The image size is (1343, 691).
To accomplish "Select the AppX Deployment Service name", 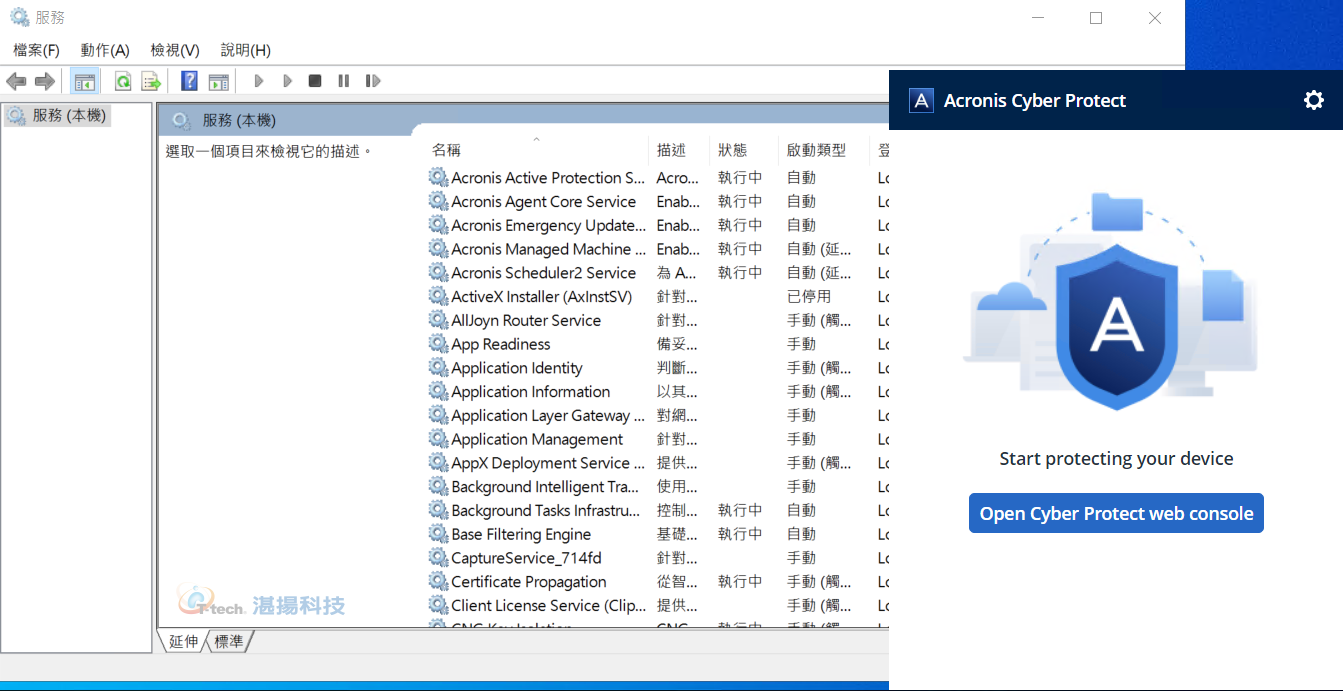I will click(x=548, y=463).
